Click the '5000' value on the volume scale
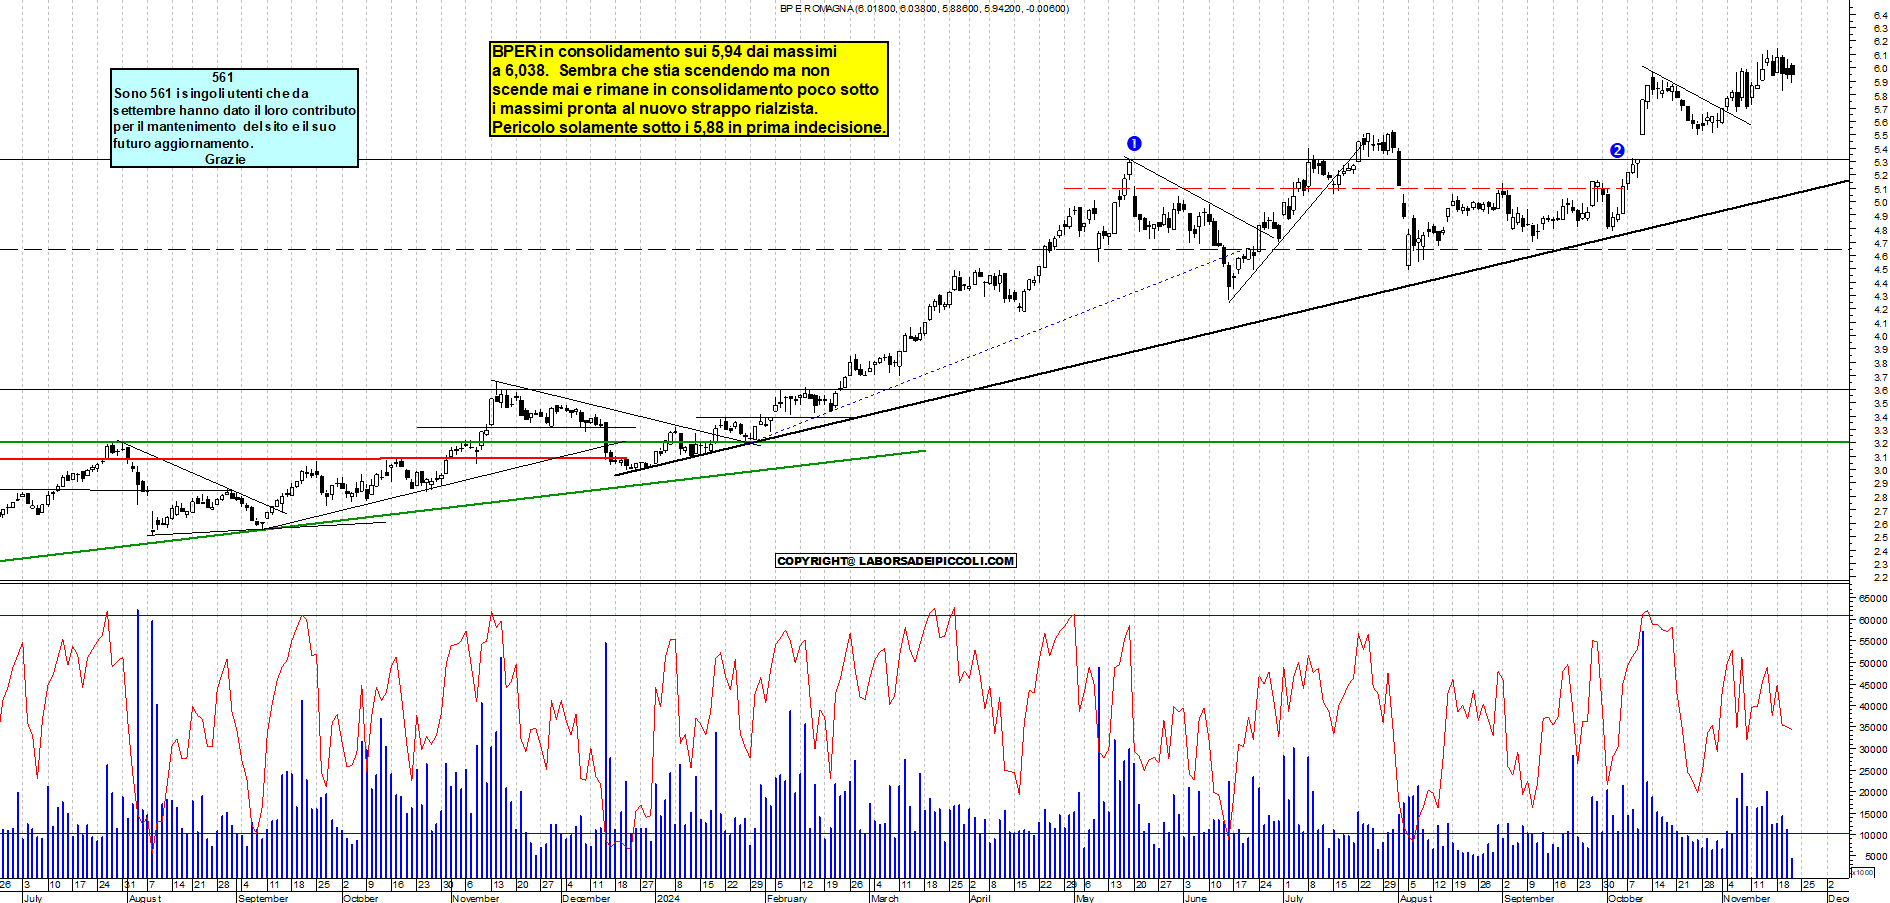The height and width of the screenshot is (903, 1890). click(x=1874, y=856)
